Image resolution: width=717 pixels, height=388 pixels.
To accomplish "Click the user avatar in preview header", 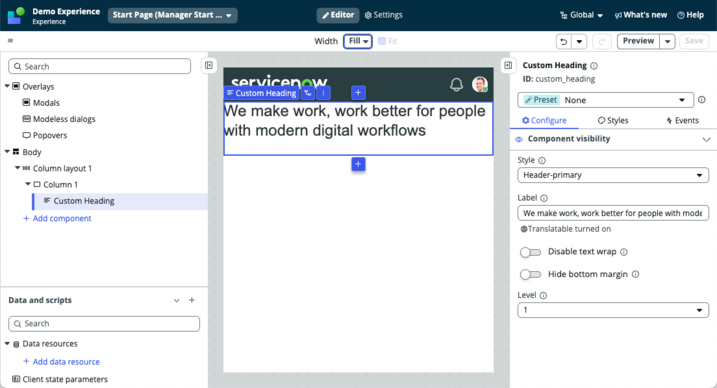I will (x=480, y=84).
